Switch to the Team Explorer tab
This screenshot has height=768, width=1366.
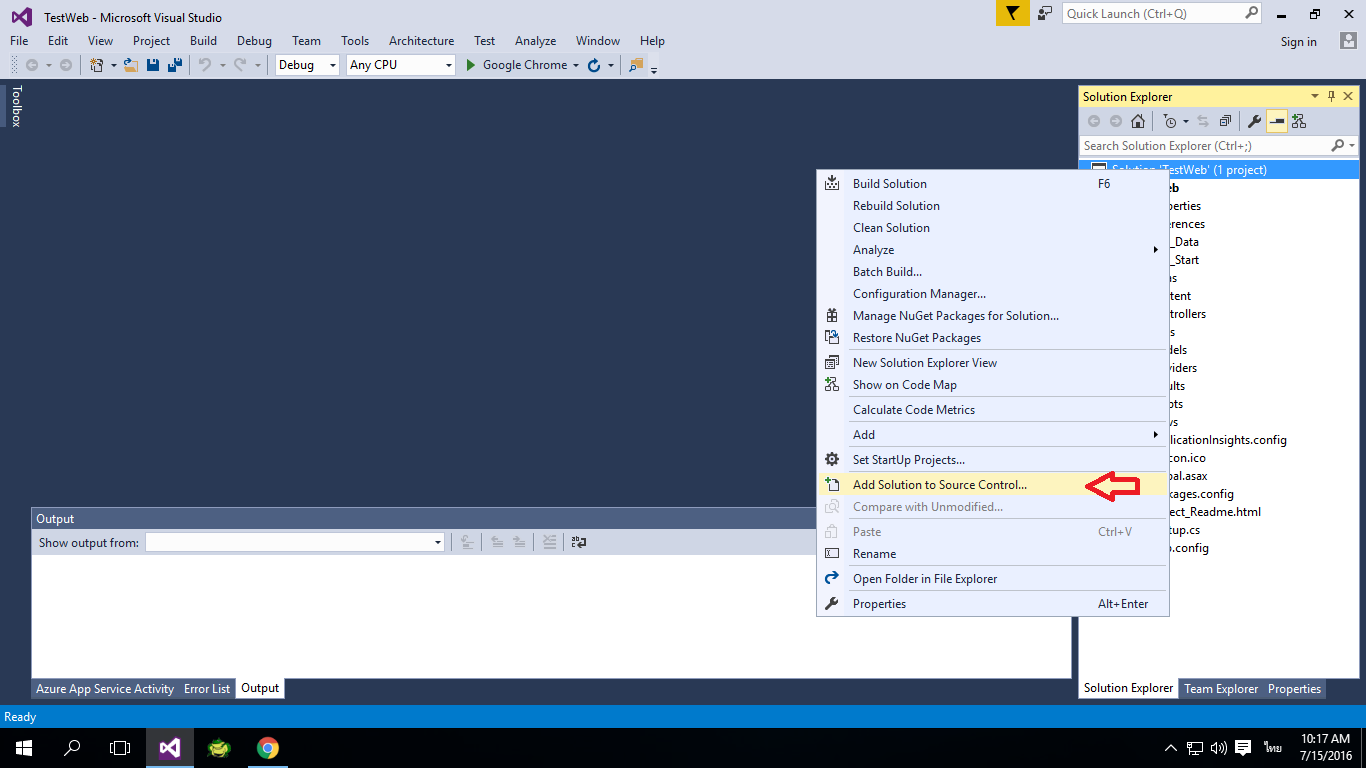point(1221,689)
